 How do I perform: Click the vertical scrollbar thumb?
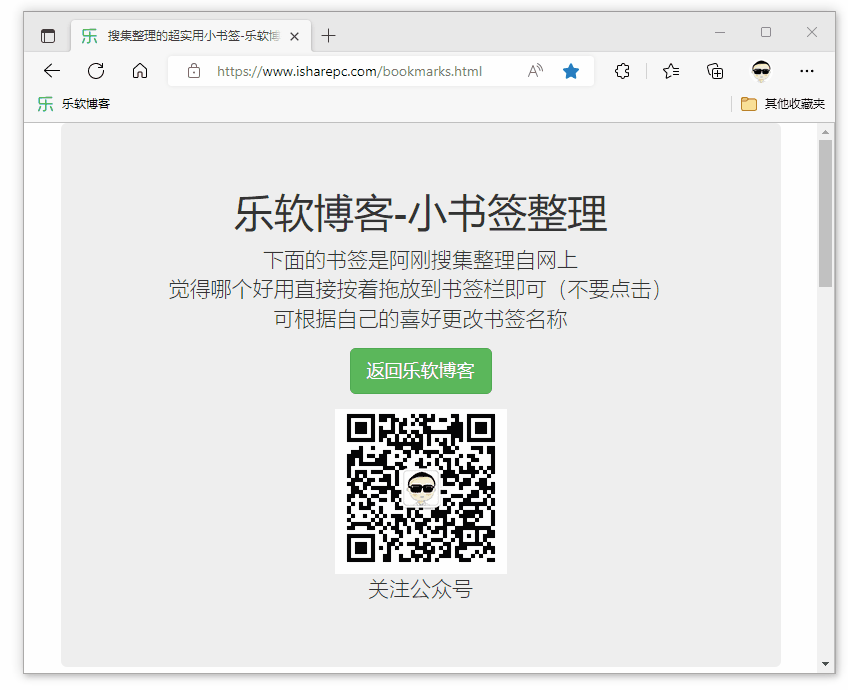pyautogui.click(x=825, y=214)
